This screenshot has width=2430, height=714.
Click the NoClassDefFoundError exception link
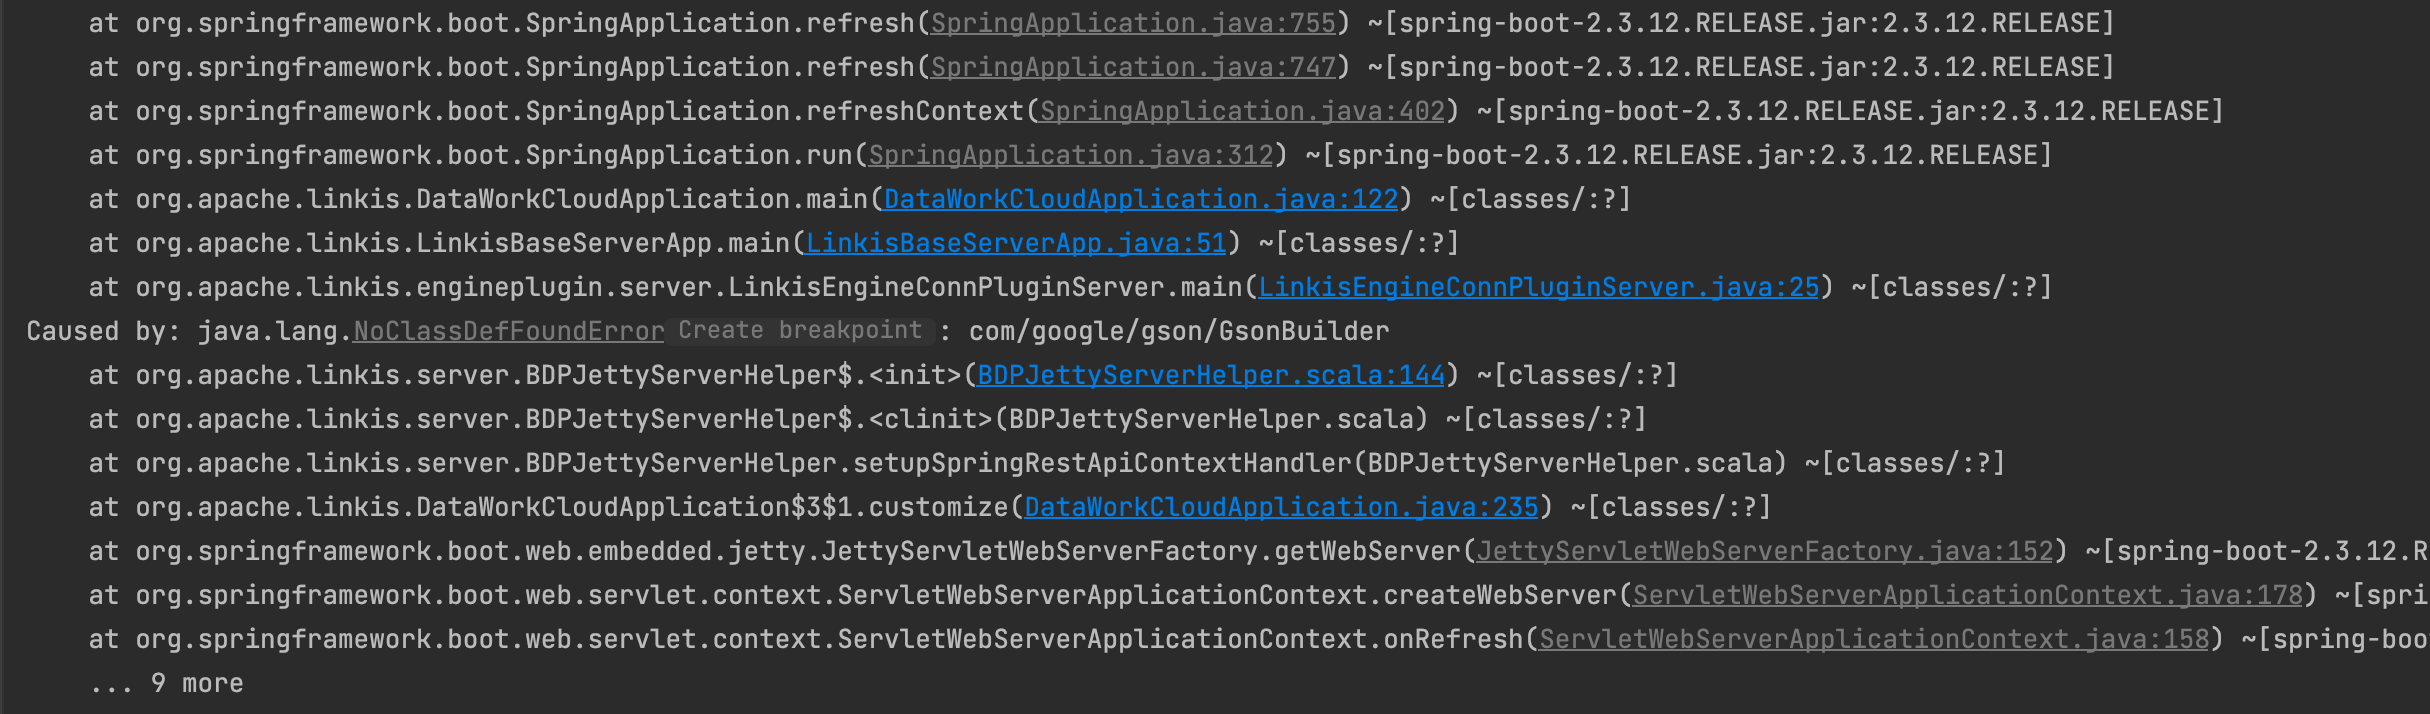(x=508, y=331)
